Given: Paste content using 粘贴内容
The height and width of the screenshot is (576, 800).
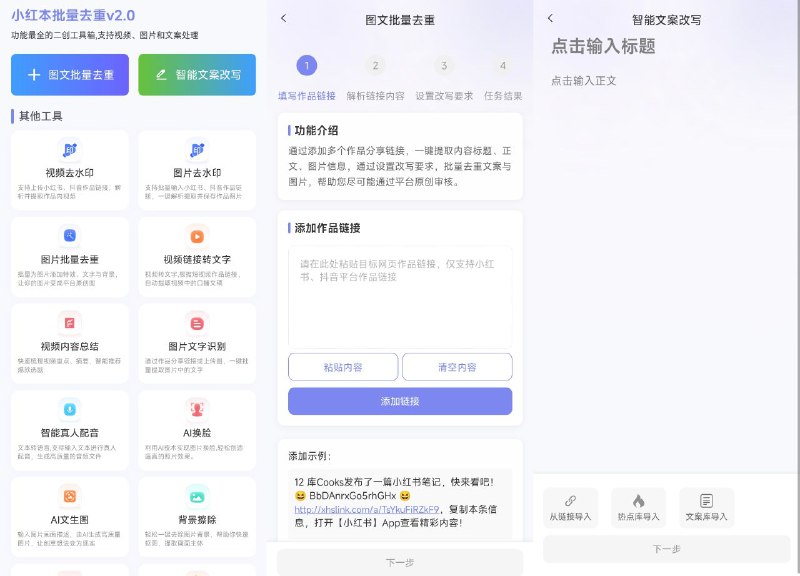Looking at the screenshot, I should 343,367.
